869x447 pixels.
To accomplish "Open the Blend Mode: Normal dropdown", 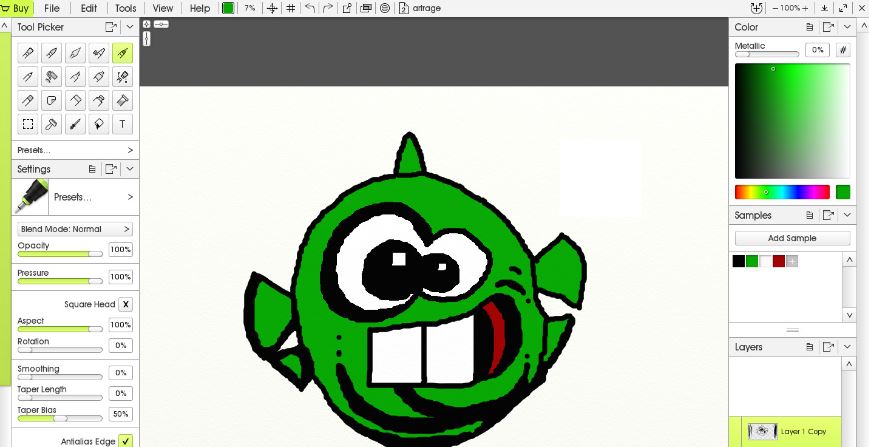I will (x=75, y=229).
